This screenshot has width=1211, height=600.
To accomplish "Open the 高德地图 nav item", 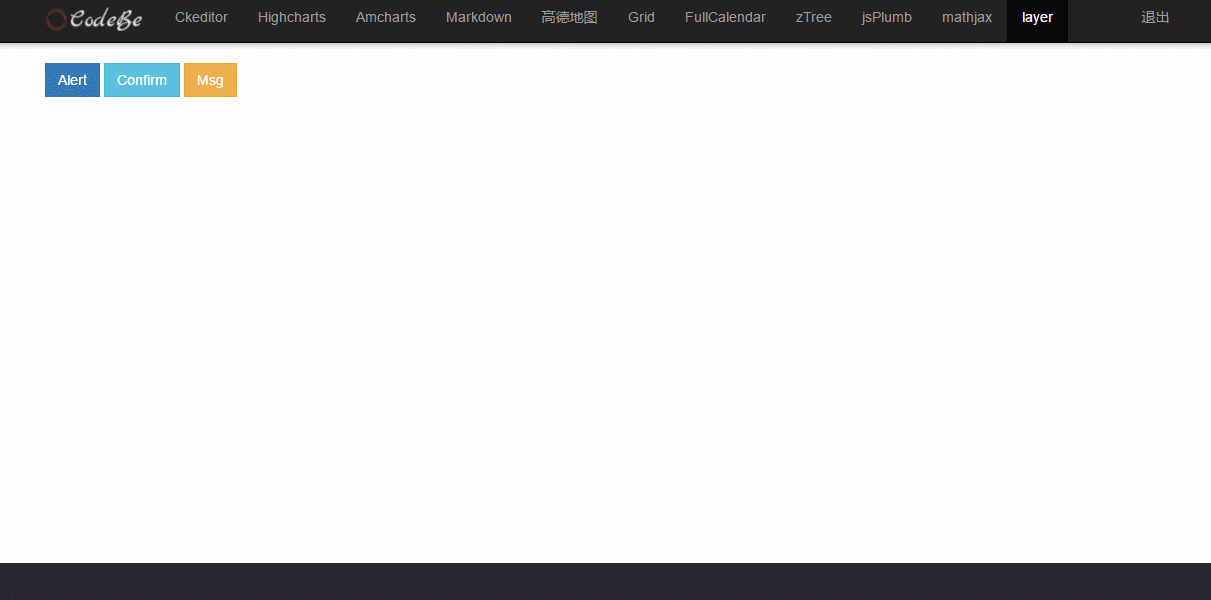I will point(570,18).
